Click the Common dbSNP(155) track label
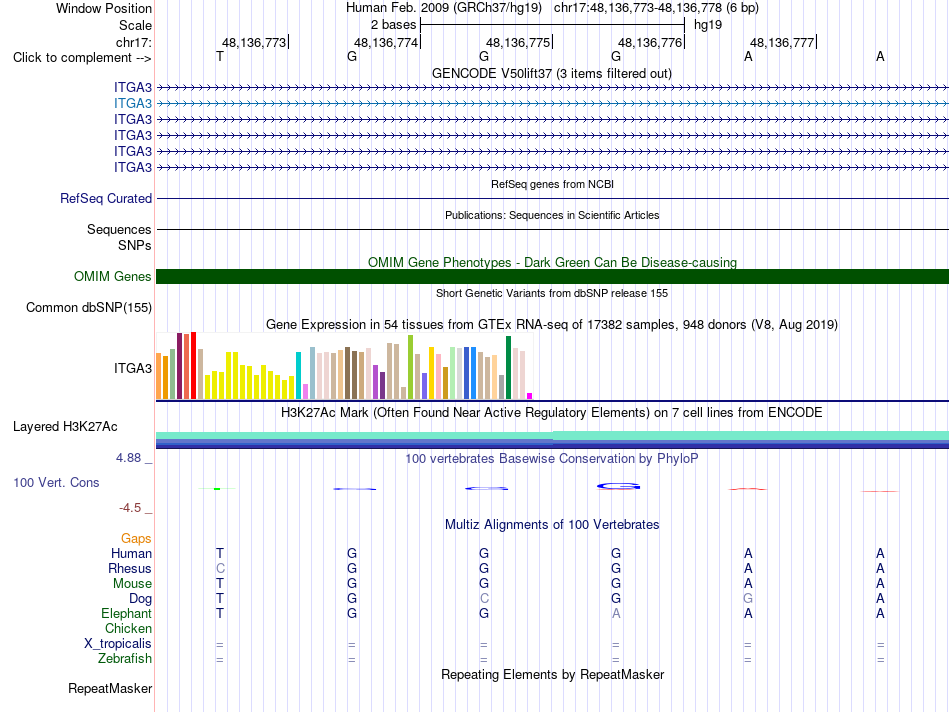This screenshot has width=950, height=712. 88,308
